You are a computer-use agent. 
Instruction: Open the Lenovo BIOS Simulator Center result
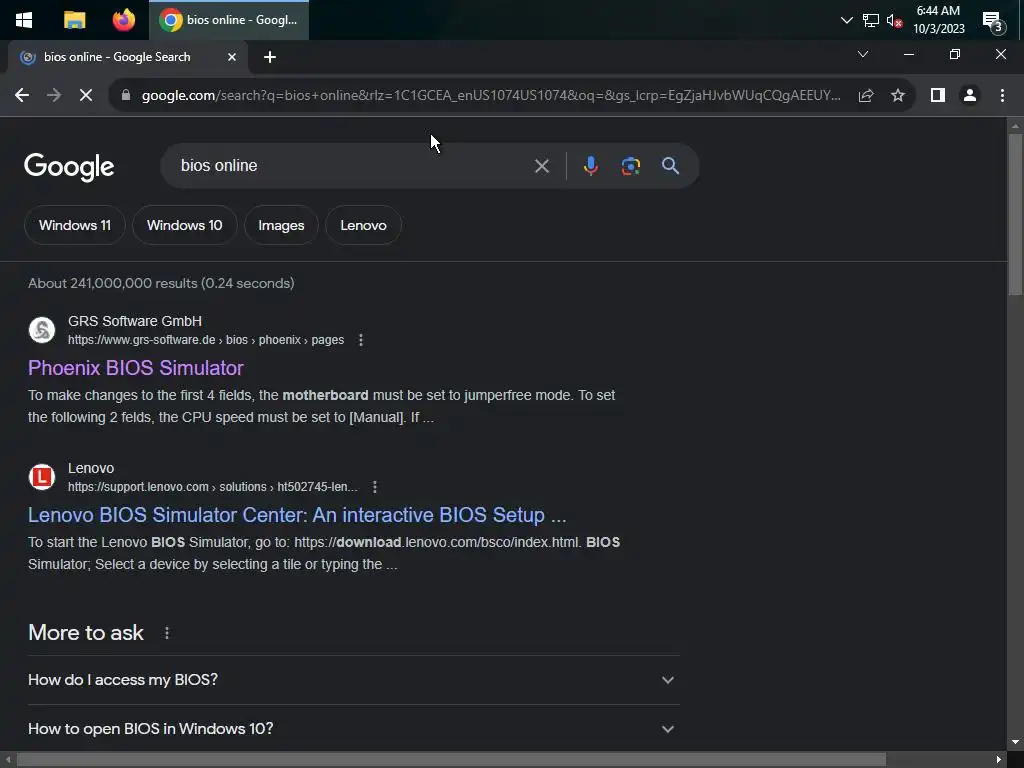(297, 515)
